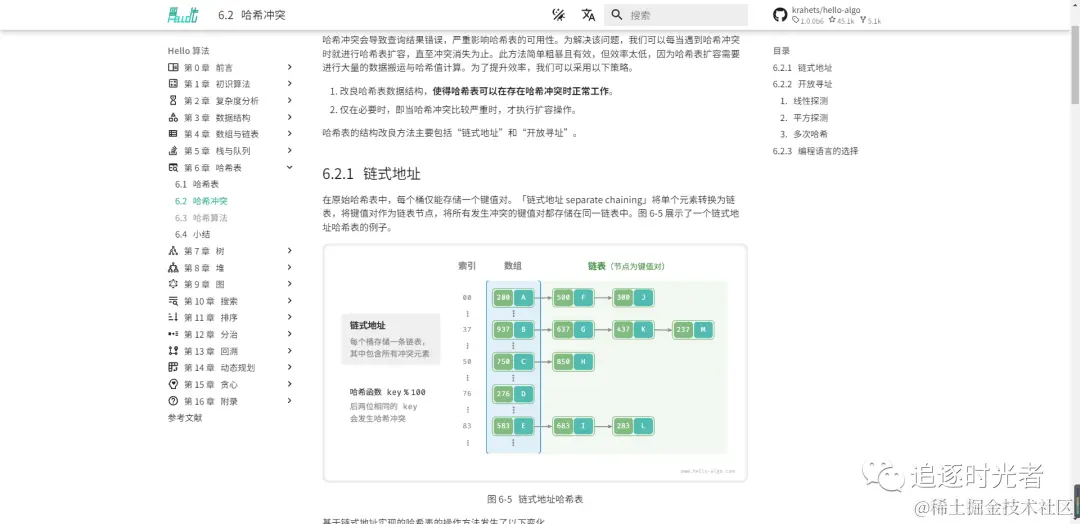Click the 第 5 章 栈与队列 chapter icon
1080x524 pixels.
coord(173,150)
